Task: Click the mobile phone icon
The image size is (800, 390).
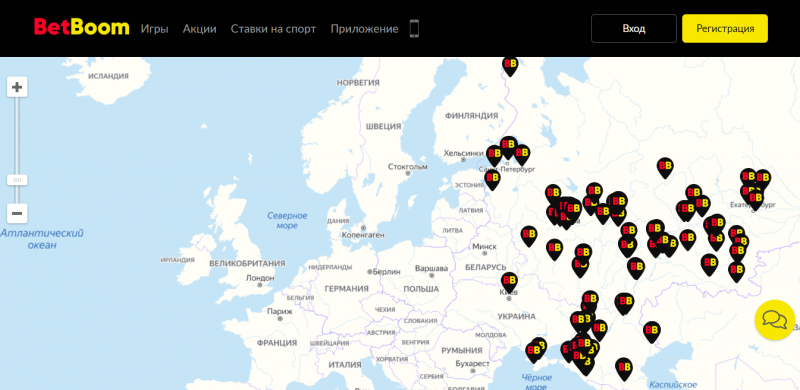Action: coord(414,29)
